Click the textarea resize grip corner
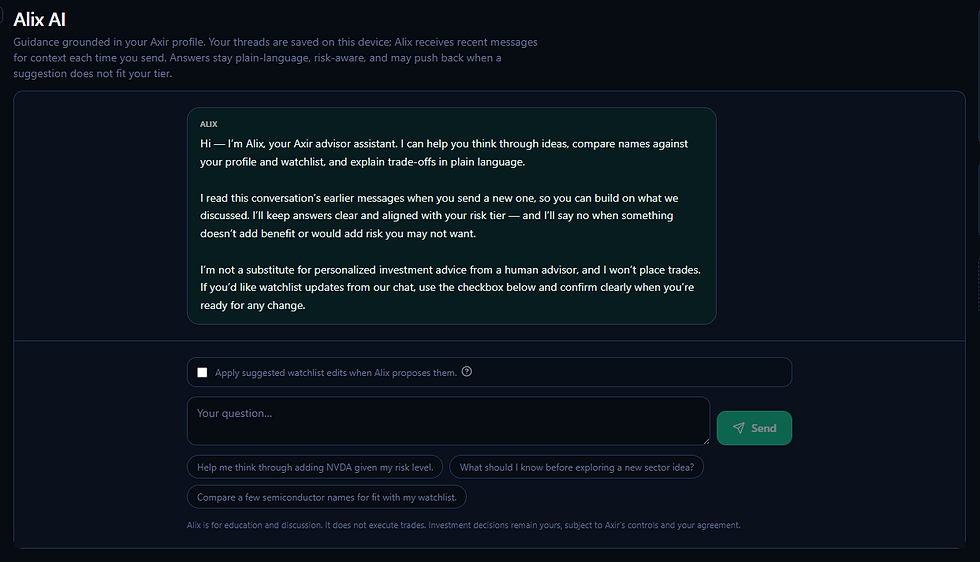 point(706,441)
